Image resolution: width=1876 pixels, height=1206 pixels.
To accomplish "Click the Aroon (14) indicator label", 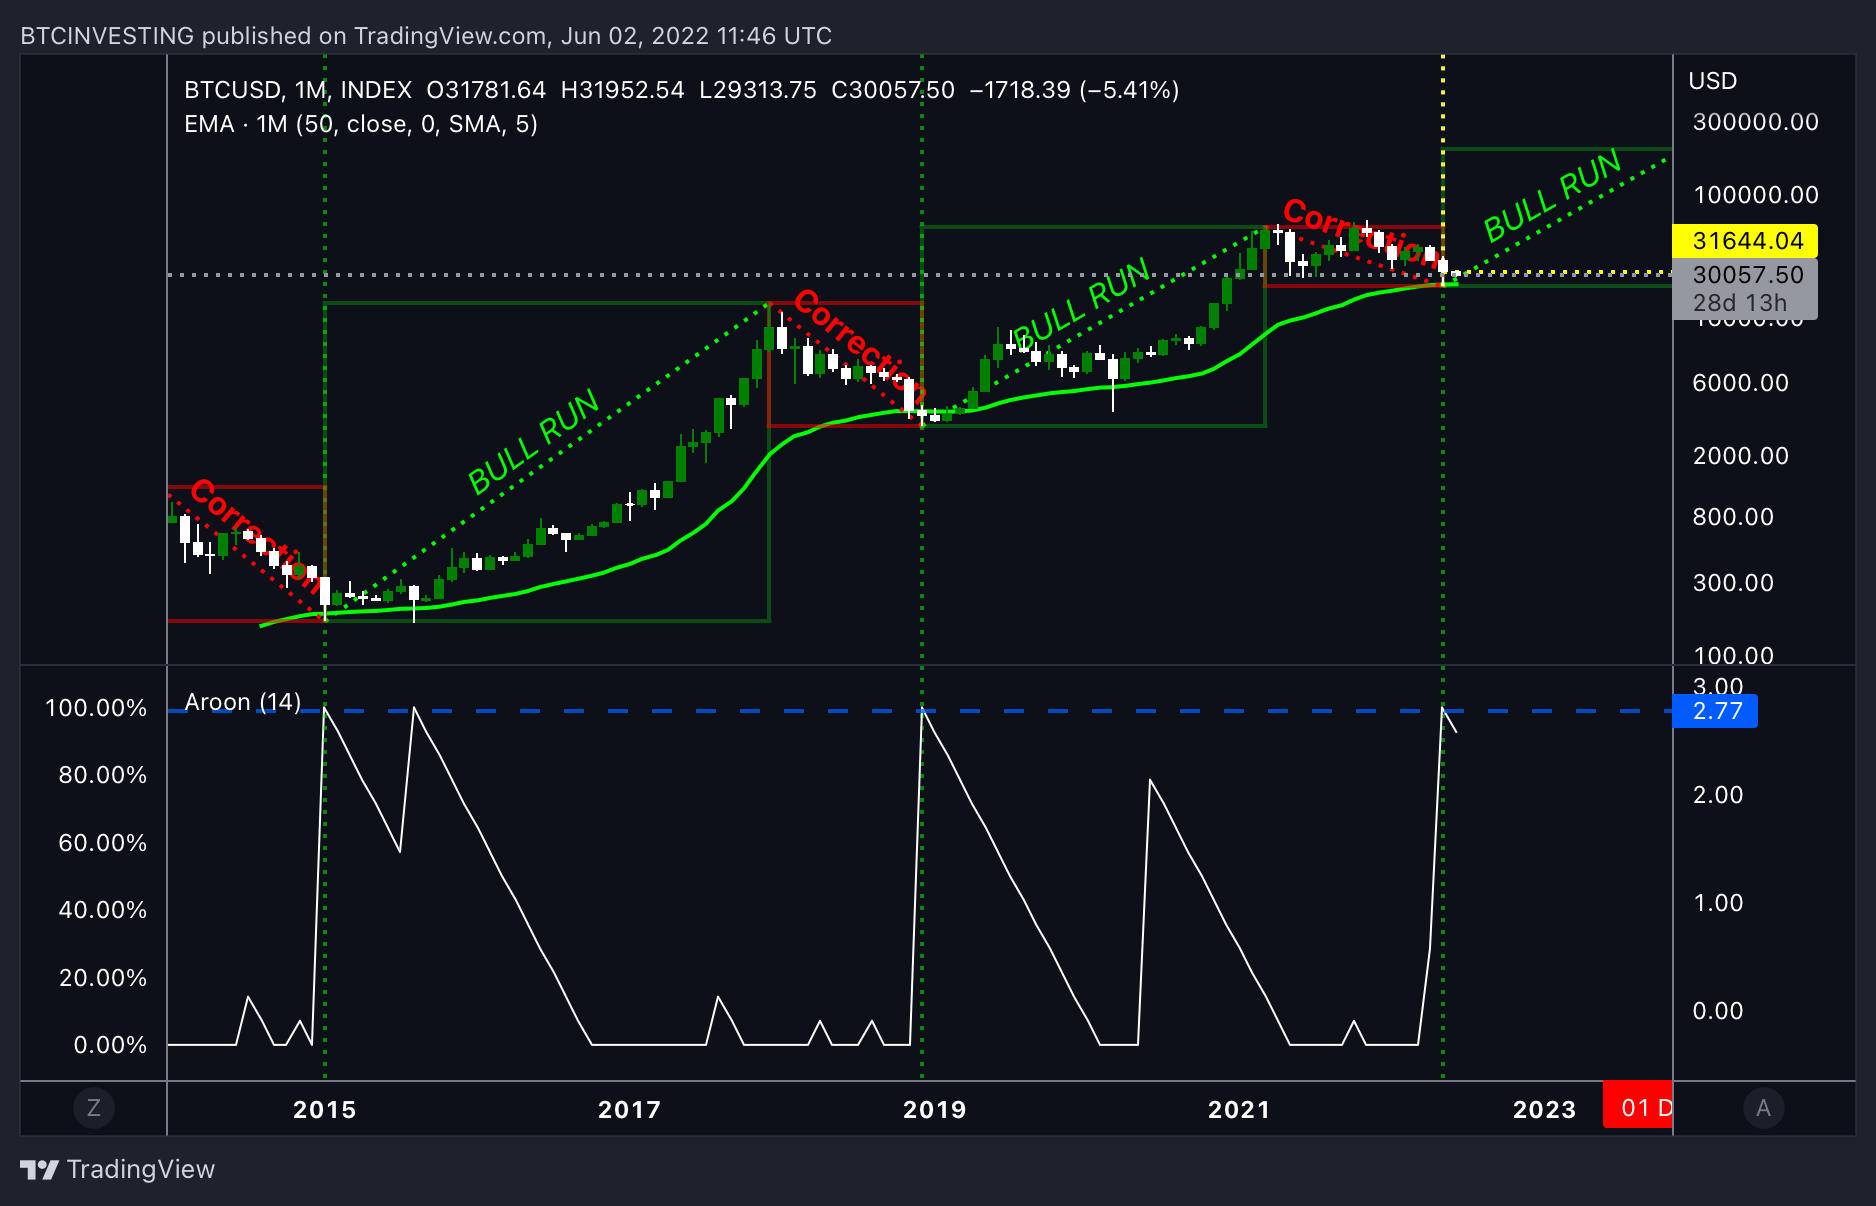I will tap(243, 702).
